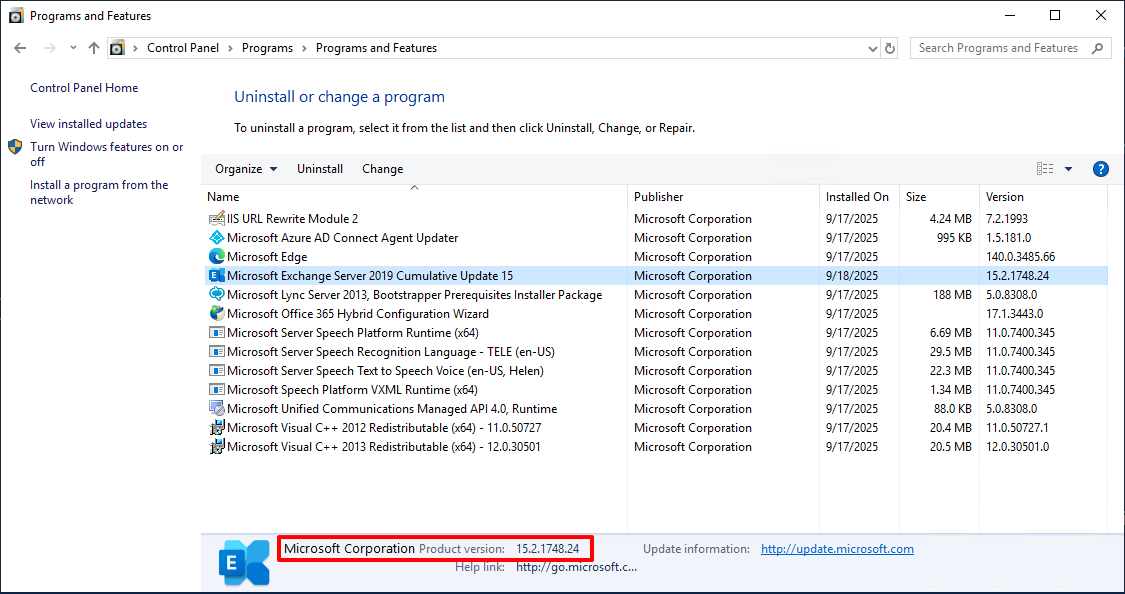The image size is (1125, 594).
Task: Go back with the left arrow button
Action: click(20, 48)
